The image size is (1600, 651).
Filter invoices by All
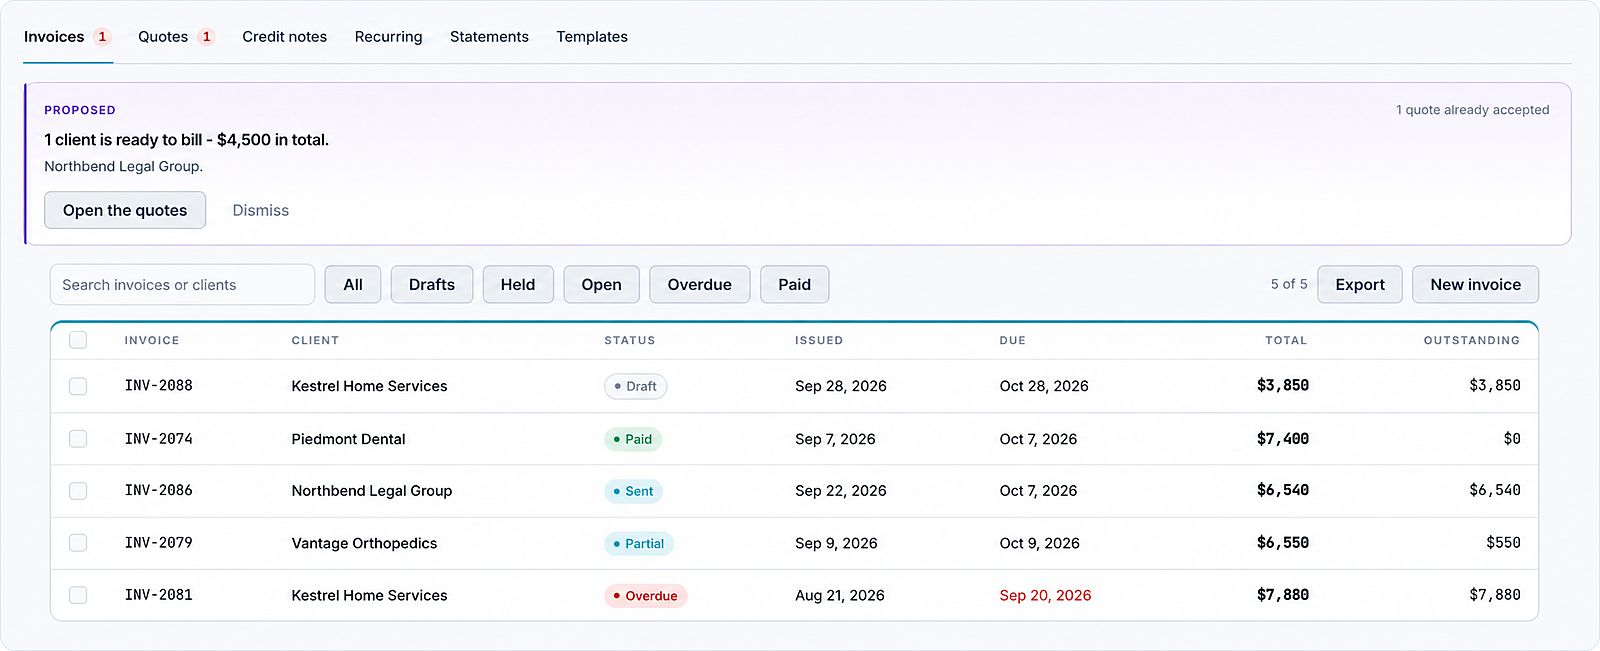tap(353, 285)
